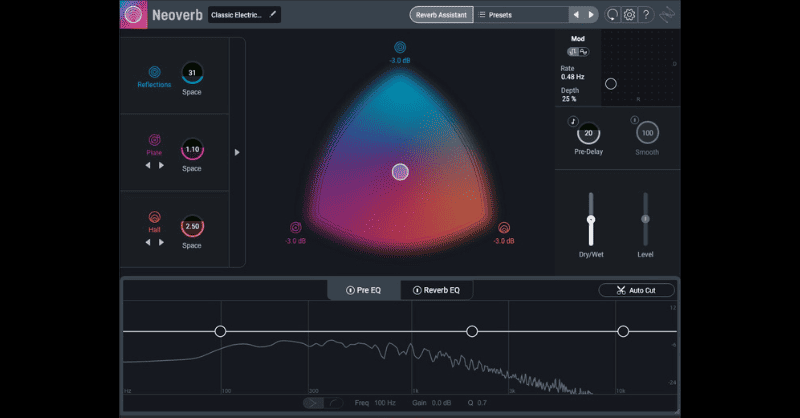This screenshot has width=800, height=418.
Task: Click the Mod Rate value 0.48 Hz
Action: click(572, 77)
